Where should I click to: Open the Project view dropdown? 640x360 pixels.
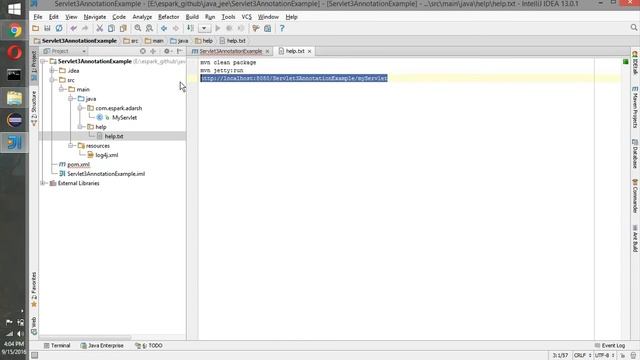point(65,51)
